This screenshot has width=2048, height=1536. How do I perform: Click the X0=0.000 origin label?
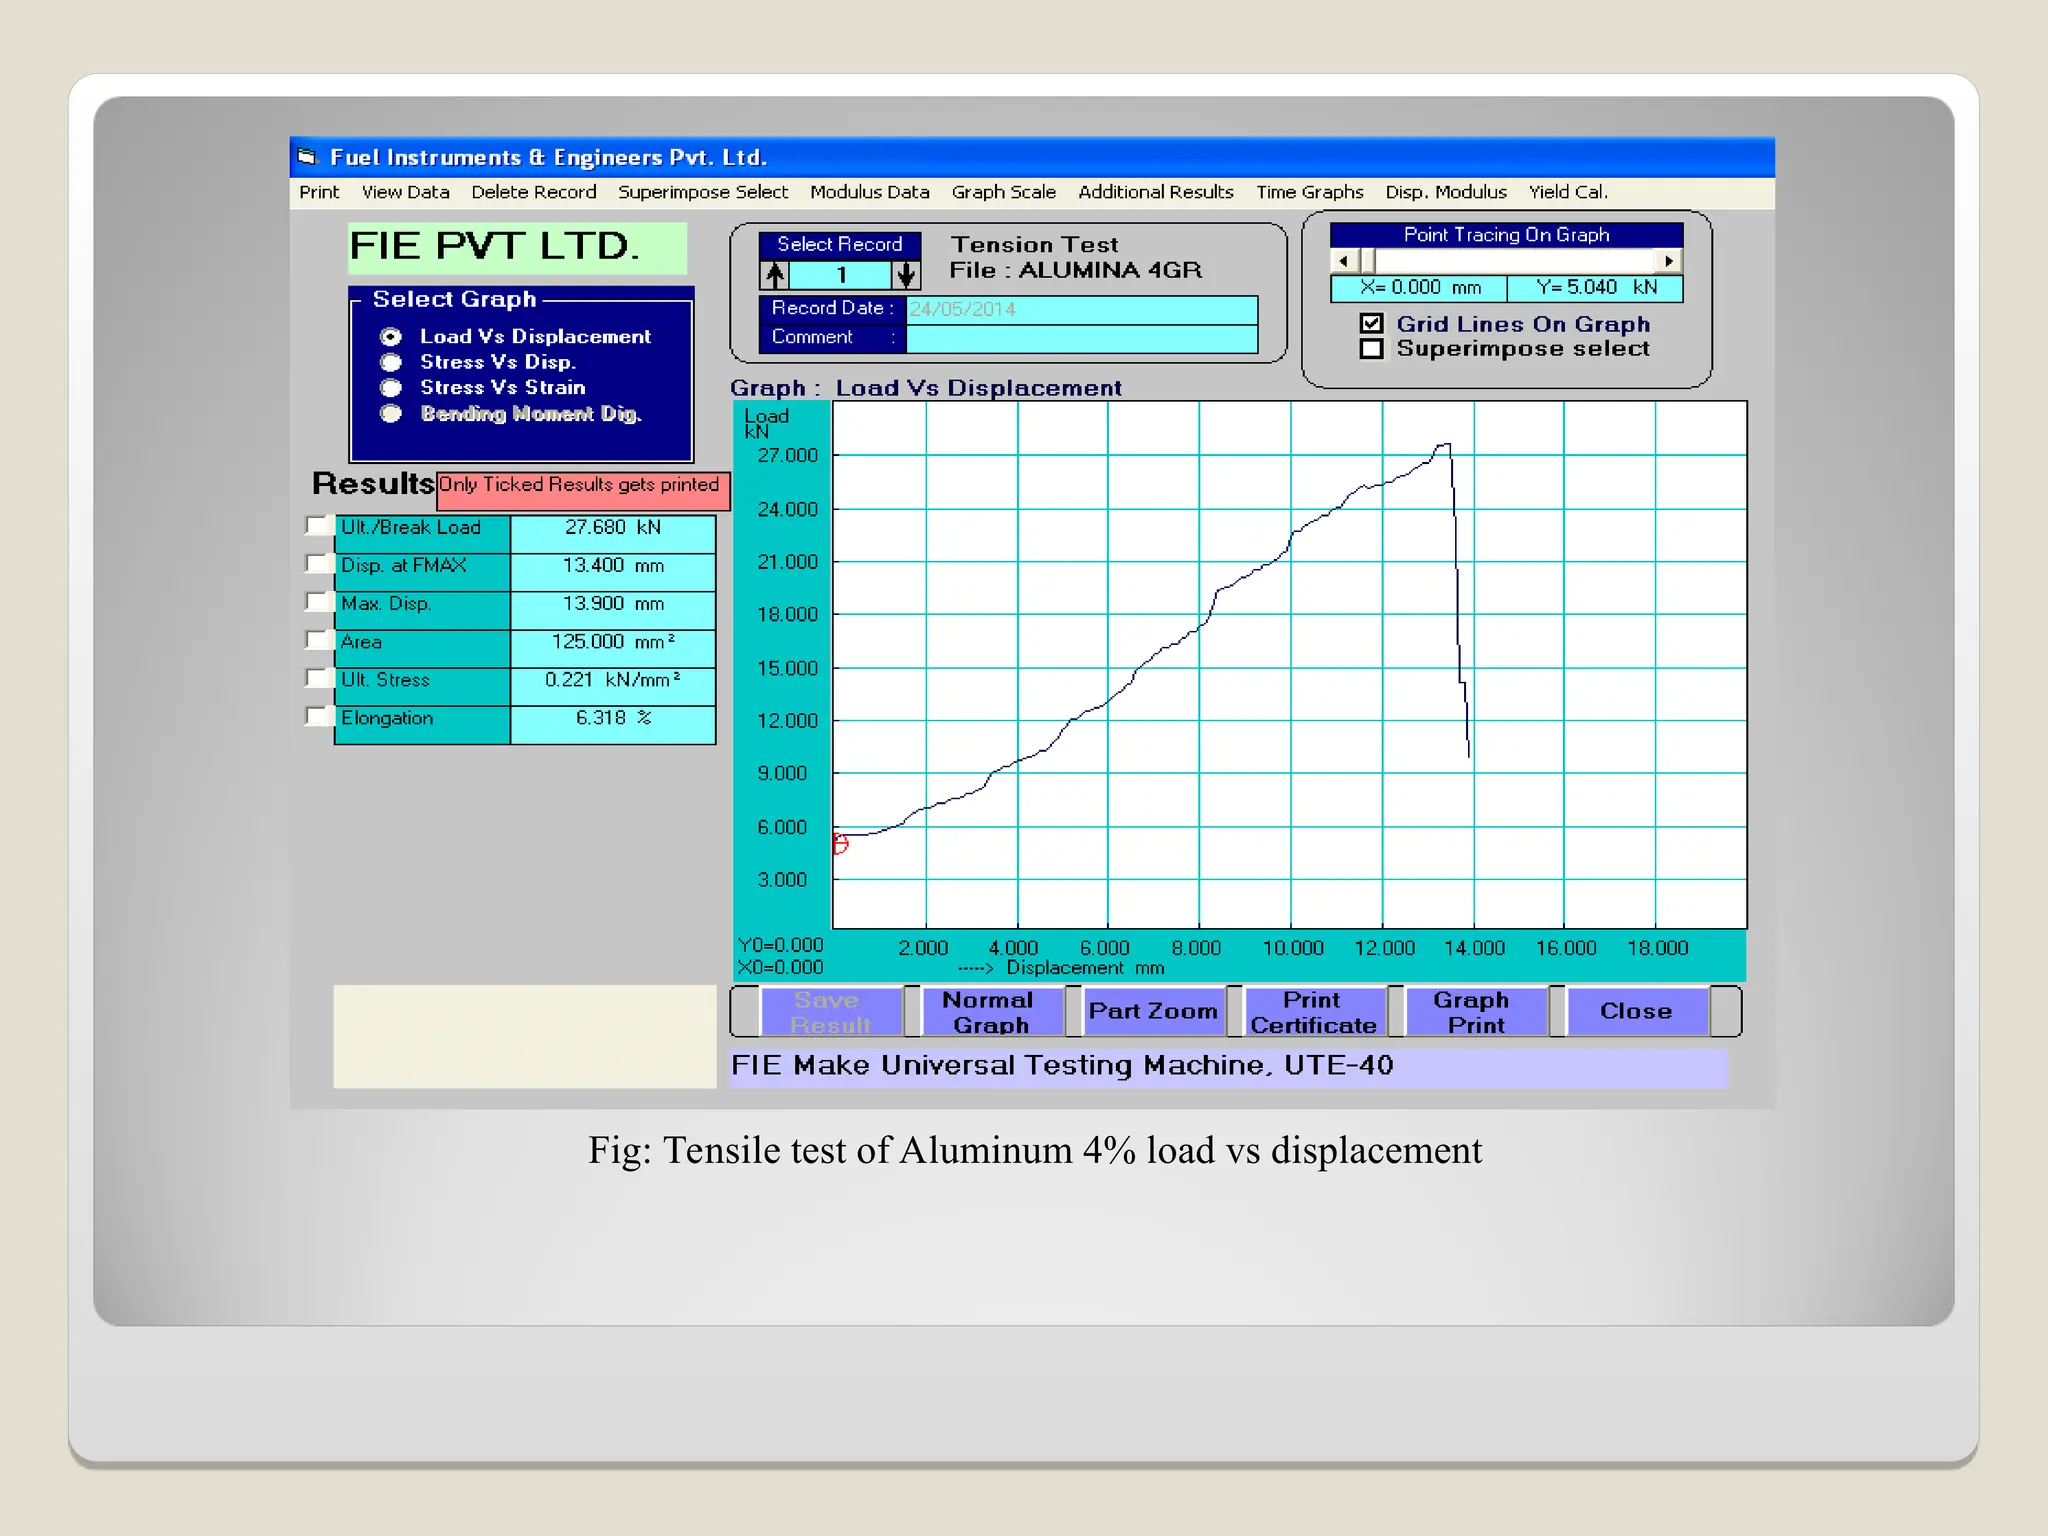tap(780, 968)
